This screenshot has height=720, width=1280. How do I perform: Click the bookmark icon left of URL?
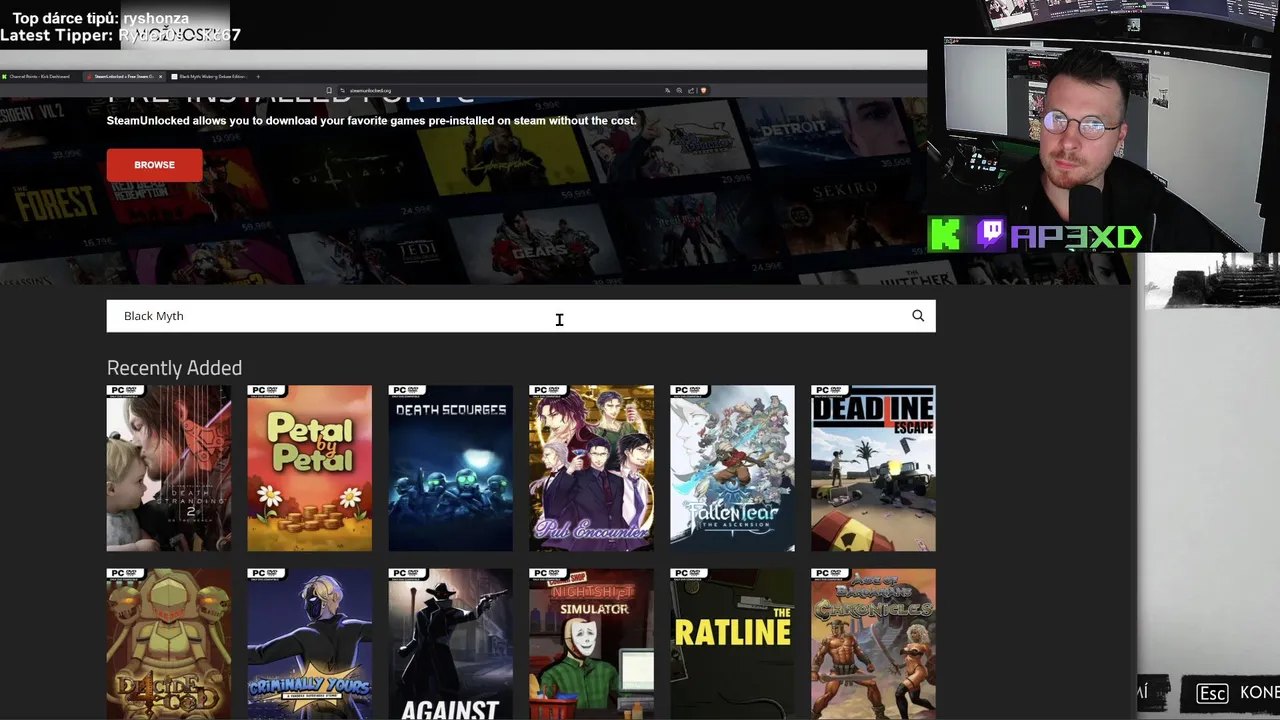click(329, 90)
